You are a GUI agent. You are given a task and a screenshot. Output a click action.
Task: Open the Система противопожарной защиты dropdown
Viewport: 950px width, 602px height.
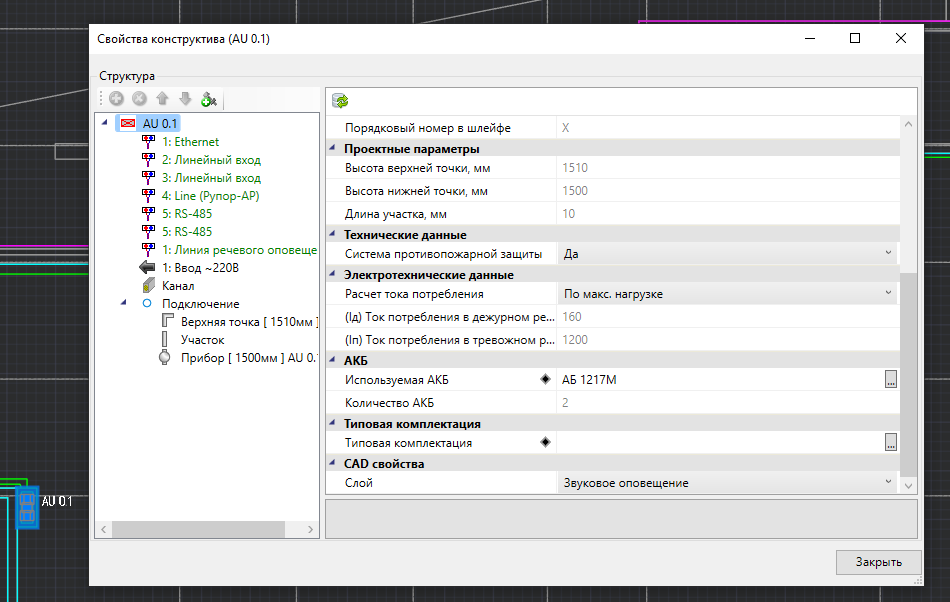coord(888,254)
